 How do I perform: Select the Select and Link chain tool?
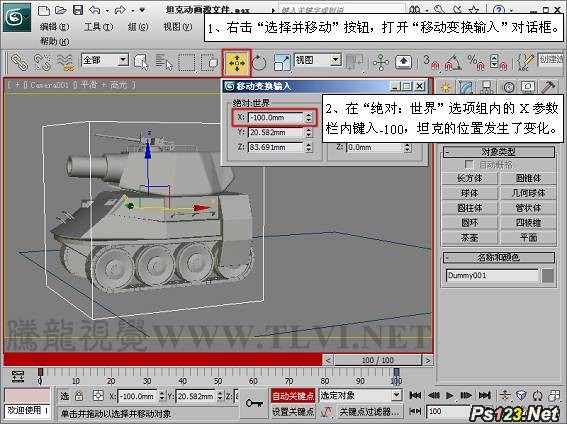[19, 62]
